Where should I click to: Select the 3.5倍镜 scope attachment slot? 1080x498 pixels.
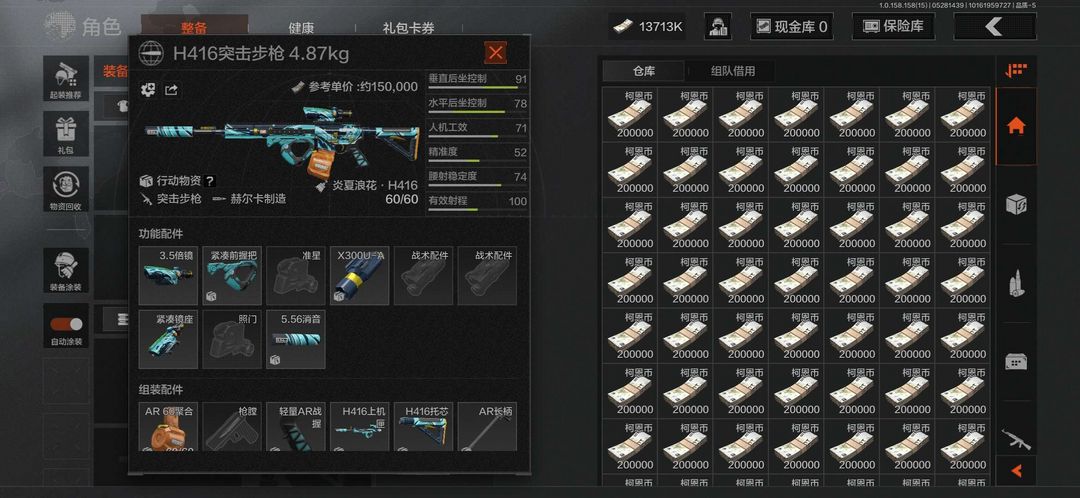click(169, 276)
